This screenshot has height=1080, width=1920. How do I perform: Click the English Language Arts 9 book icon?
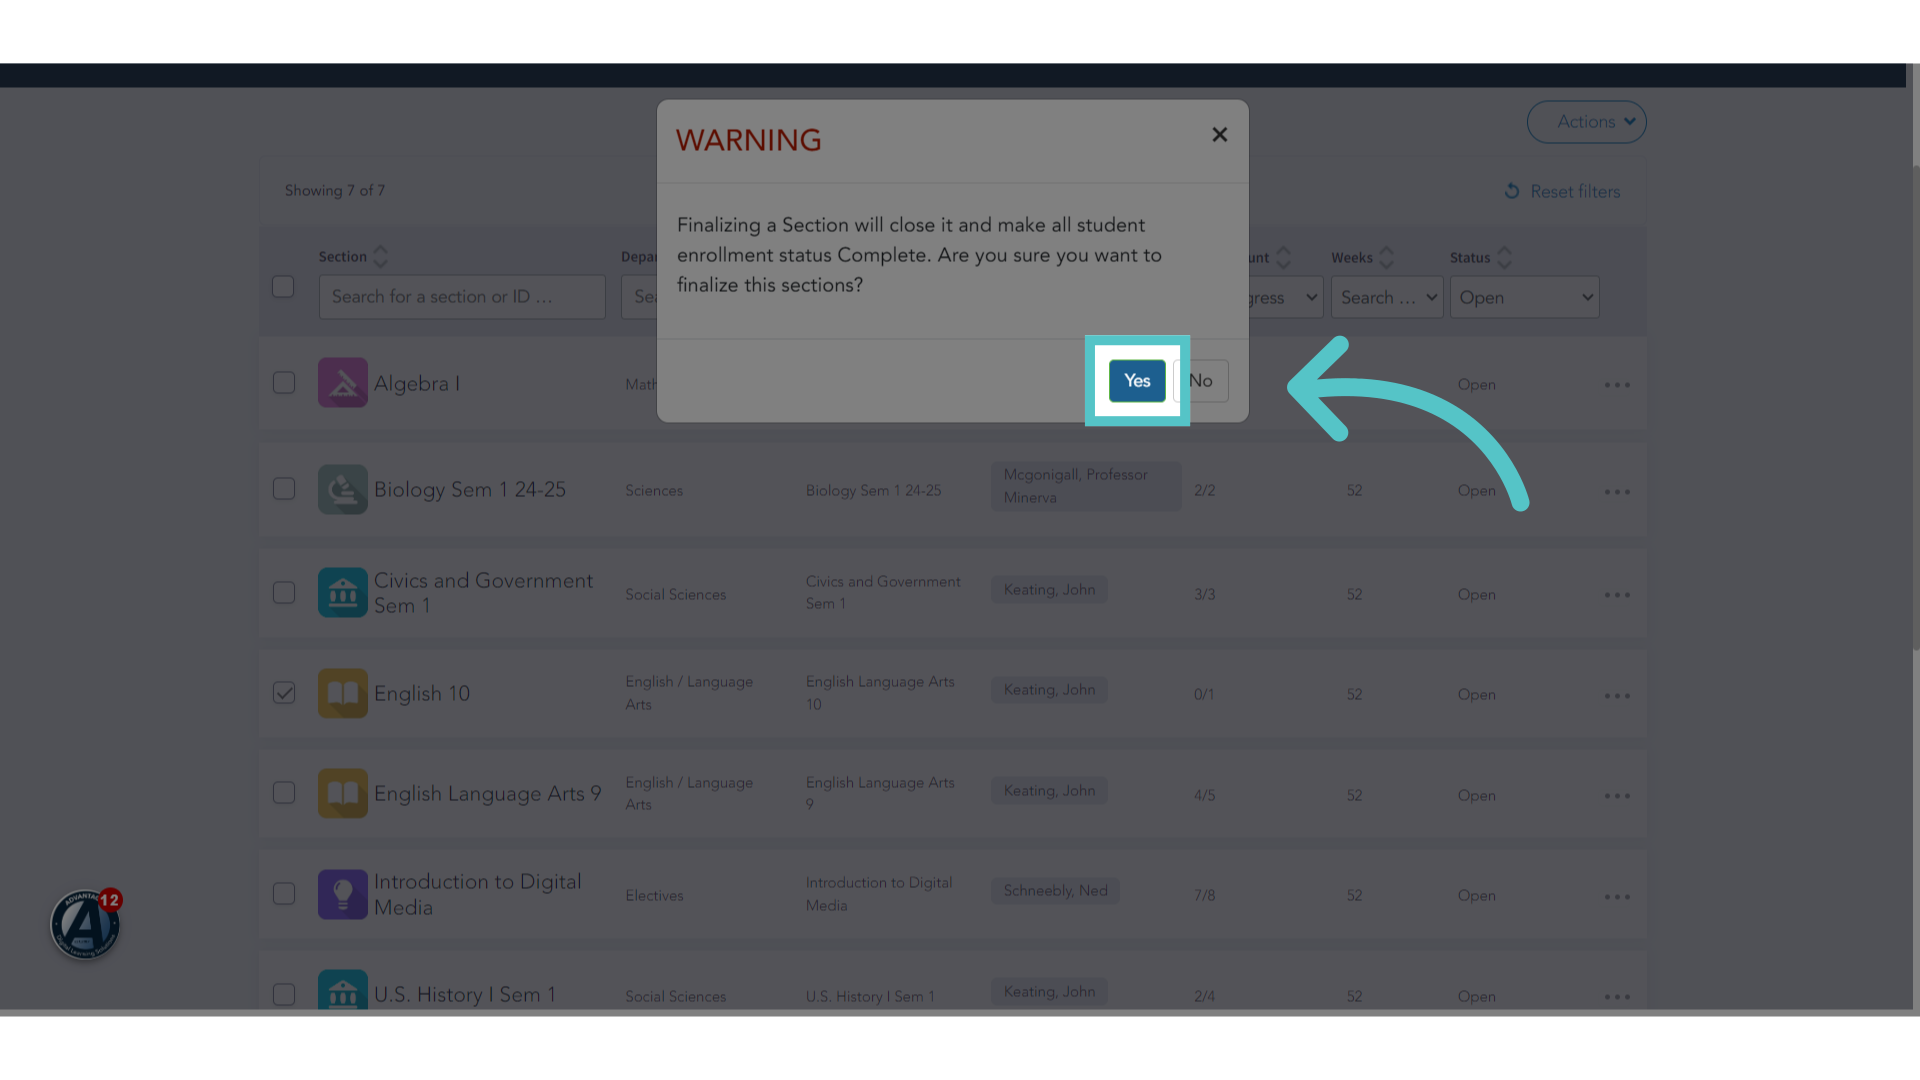tap(343, 793)
